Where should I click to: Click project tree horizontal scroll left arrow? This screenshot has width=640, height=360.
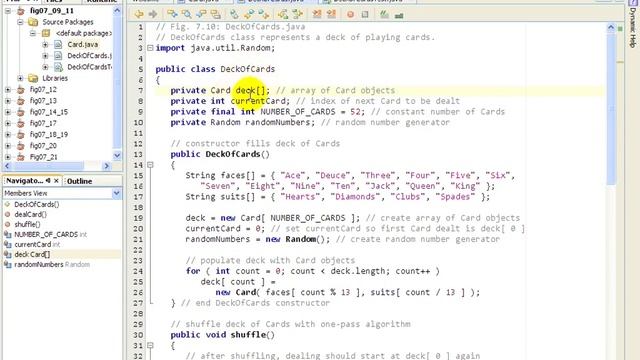7,166
